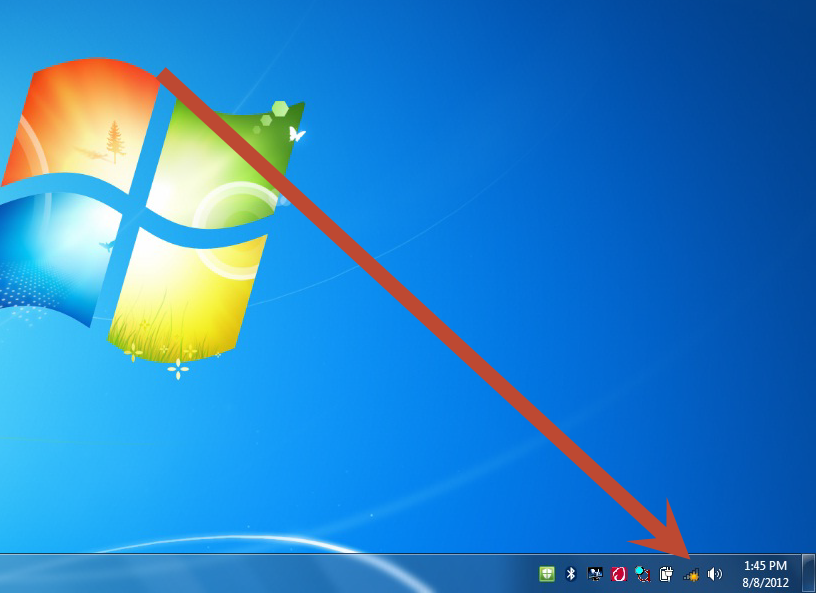Click the monitor display tray icon
The image size is (816, 593).
coord(595,574)
